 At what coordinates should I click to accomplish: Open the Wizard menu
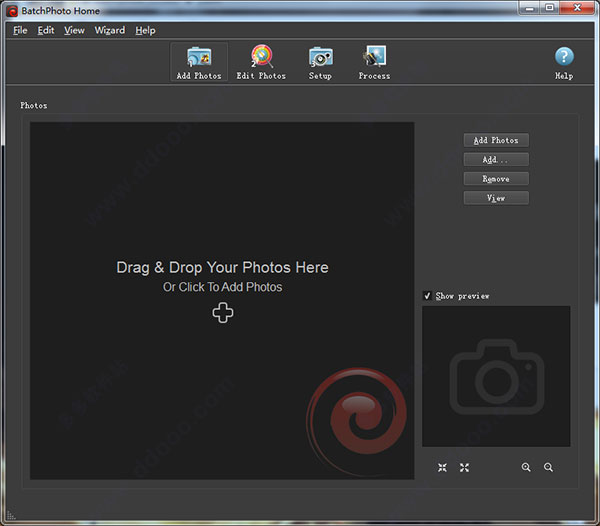pos(110,30)
